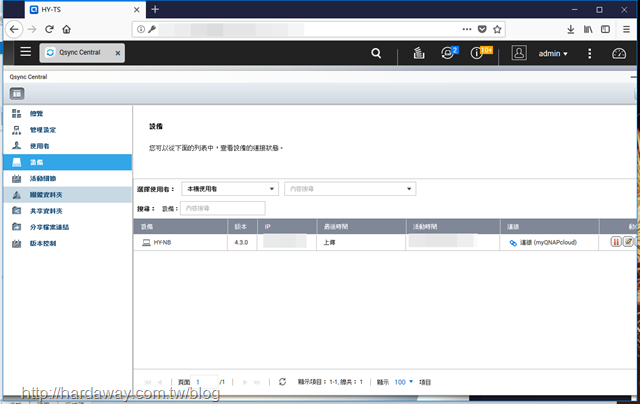640x404 pixels.
Task: Open the Event Logs (活動紀錄) sidebar item
Action: pyautogui.click(x=67, y=178)
